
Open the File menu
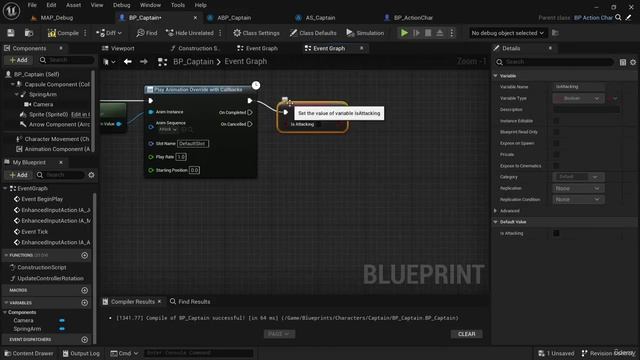32,5
